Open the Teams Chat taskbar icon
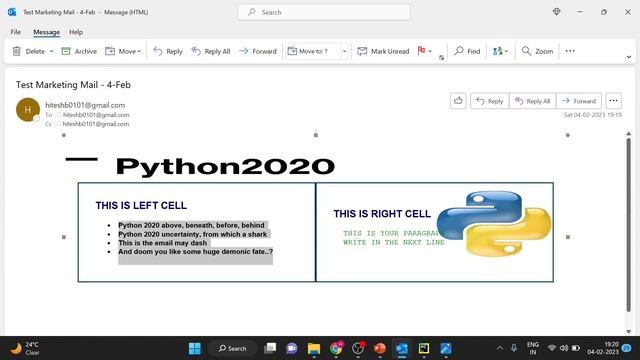Viewport: 640px width, 360px height. click(x=291, y=348)
